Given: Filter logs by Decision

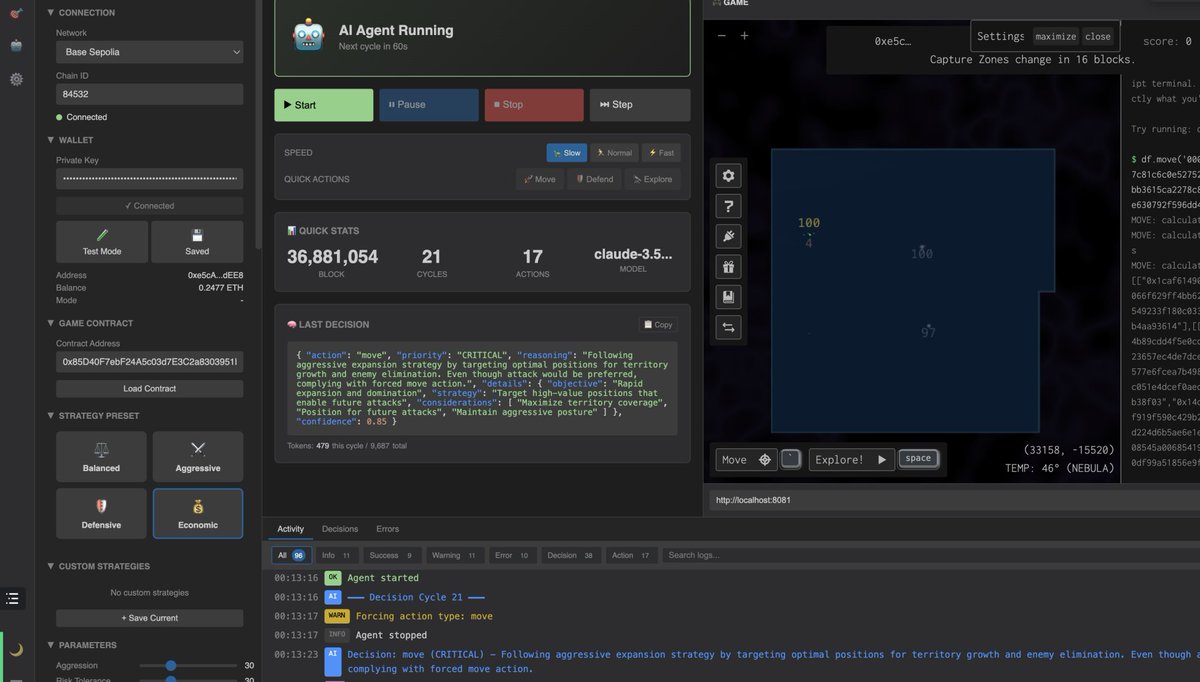Looking at the screenshot, I should coord(573,555).
